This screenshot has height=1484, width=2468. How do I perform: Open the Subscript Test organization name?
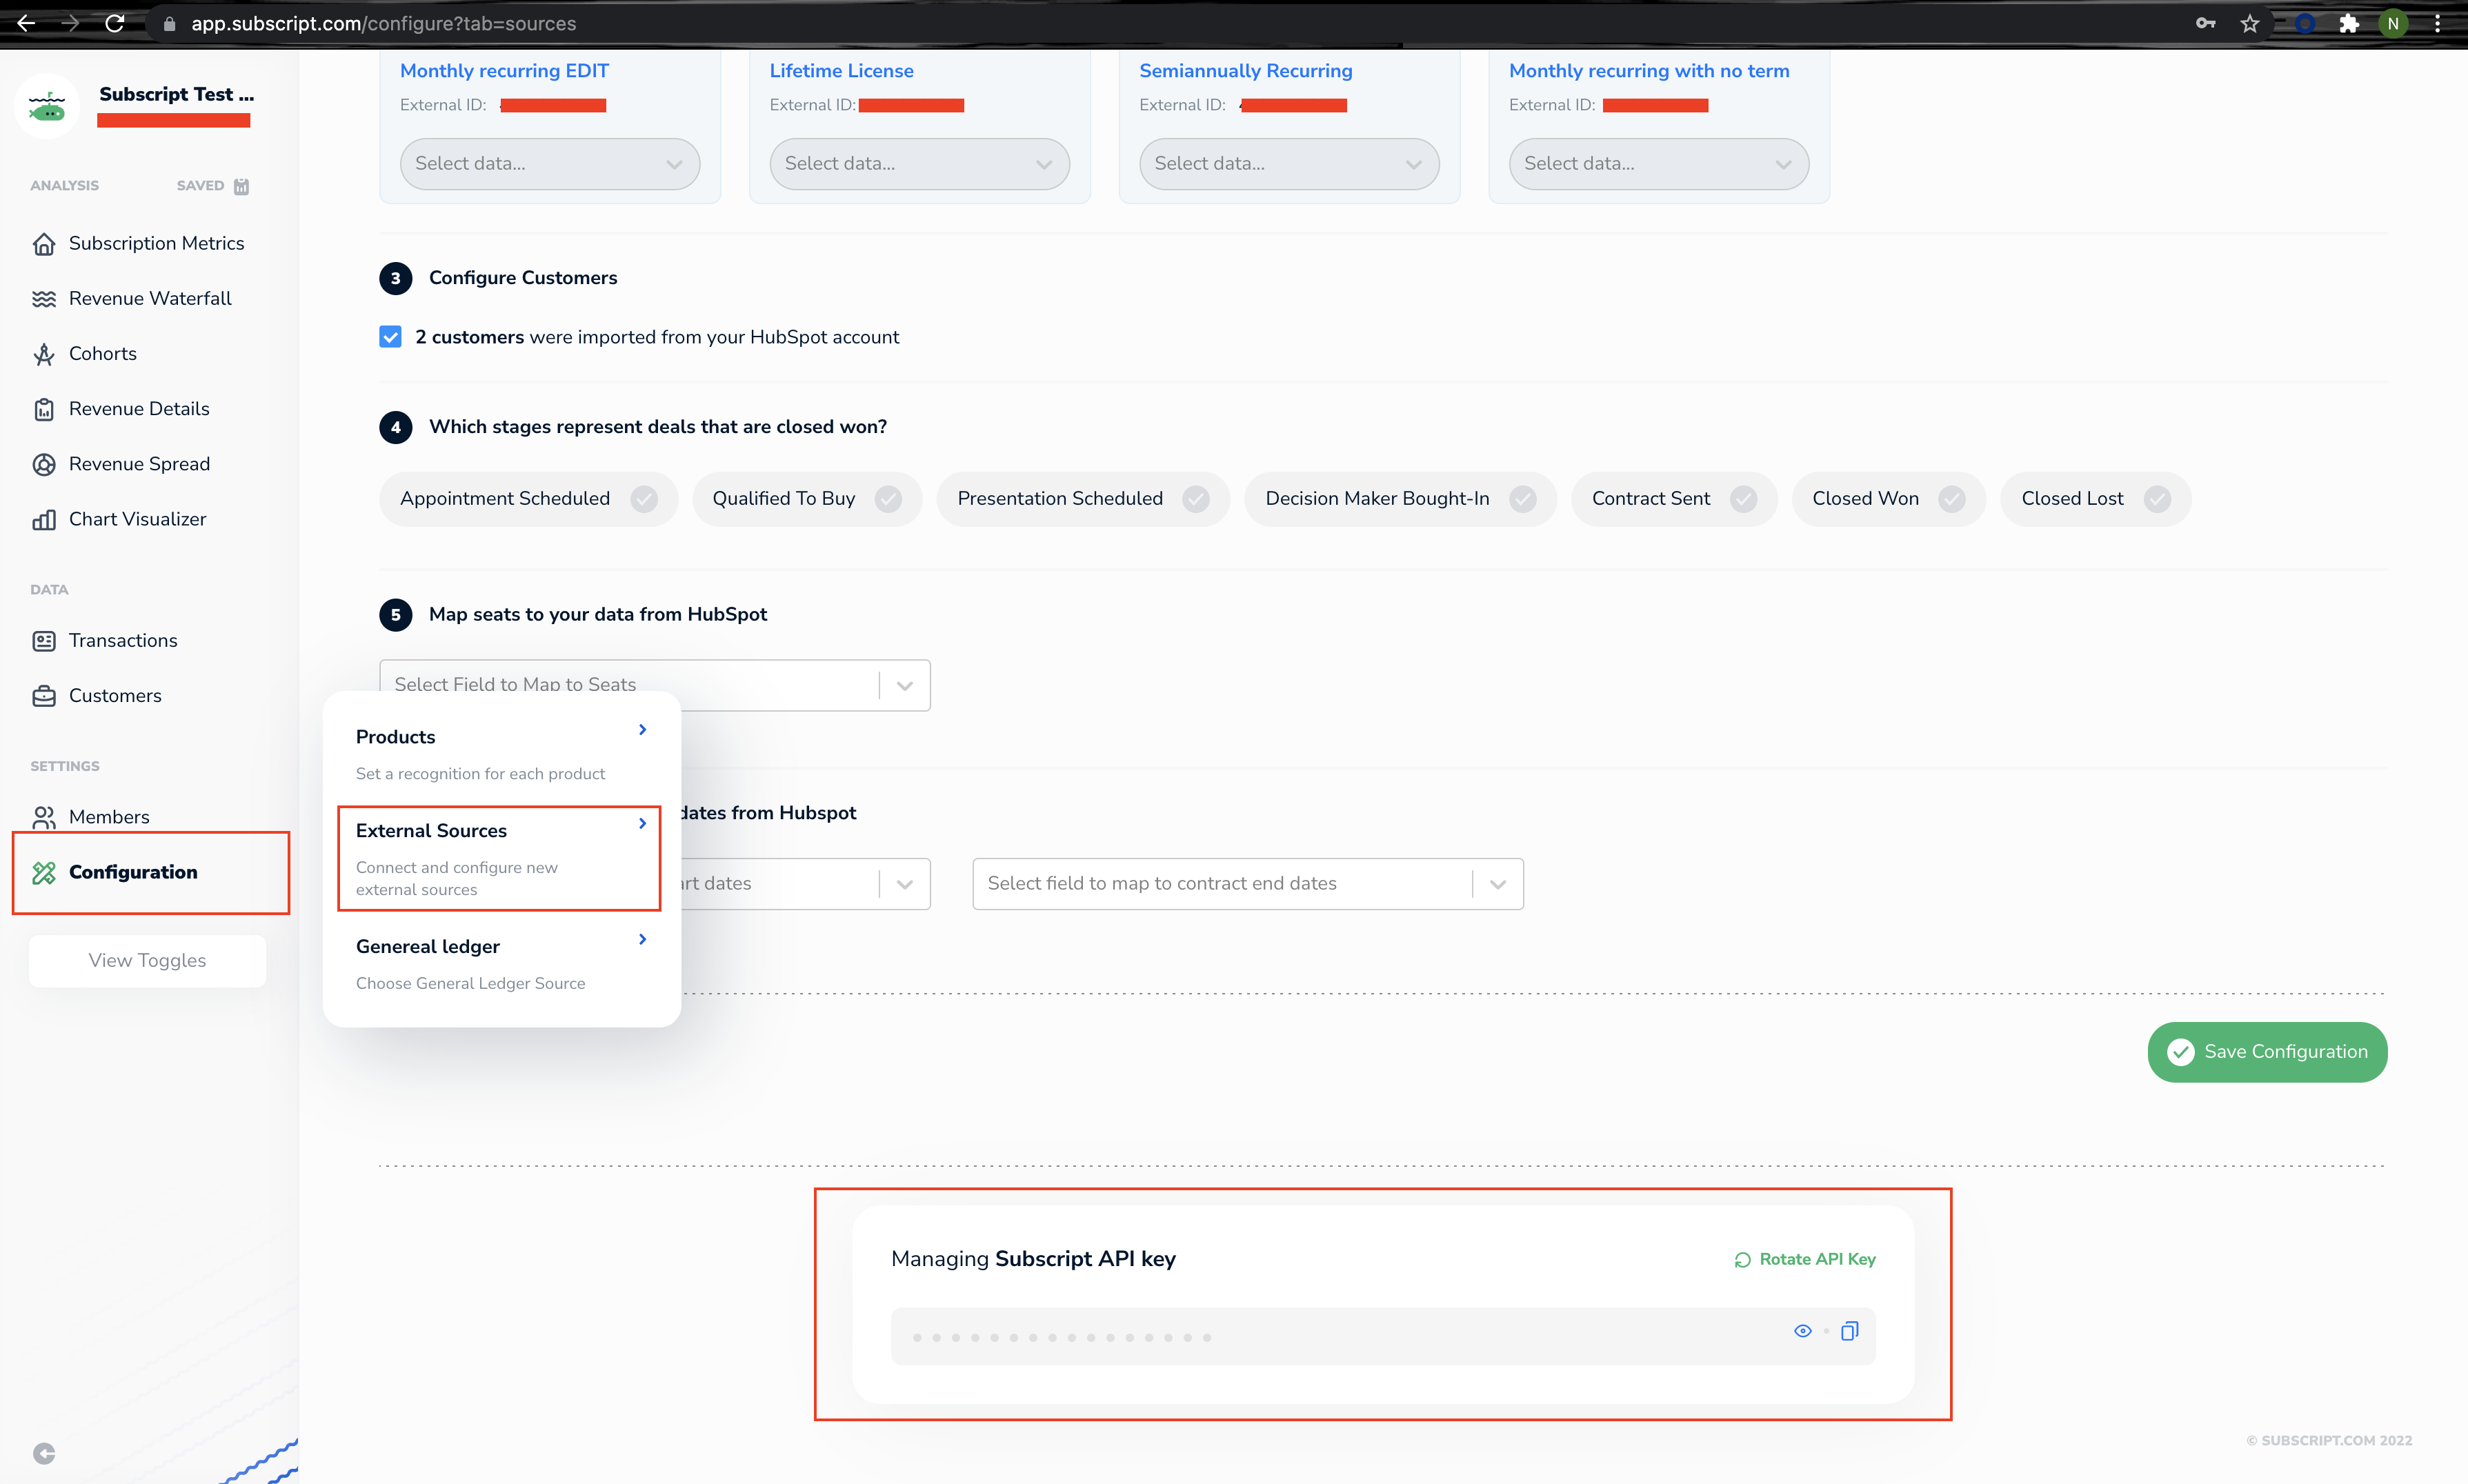[176, 94]
